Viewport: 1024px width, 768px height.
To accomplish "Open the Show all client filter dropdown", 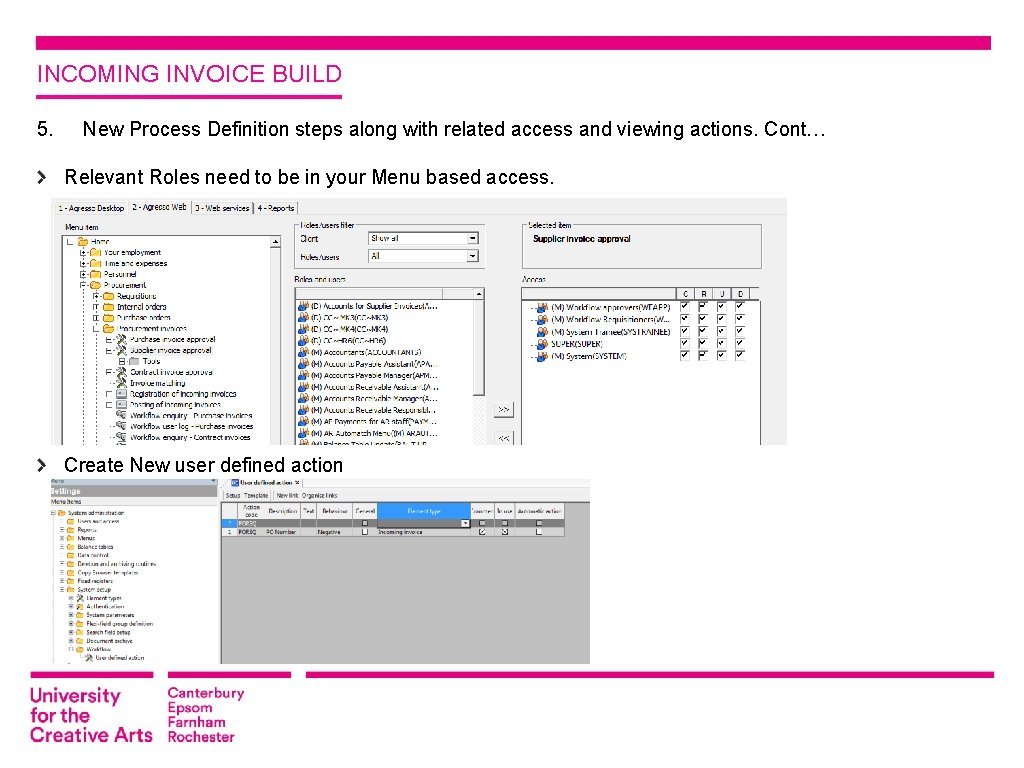I will tap(472, 238).
